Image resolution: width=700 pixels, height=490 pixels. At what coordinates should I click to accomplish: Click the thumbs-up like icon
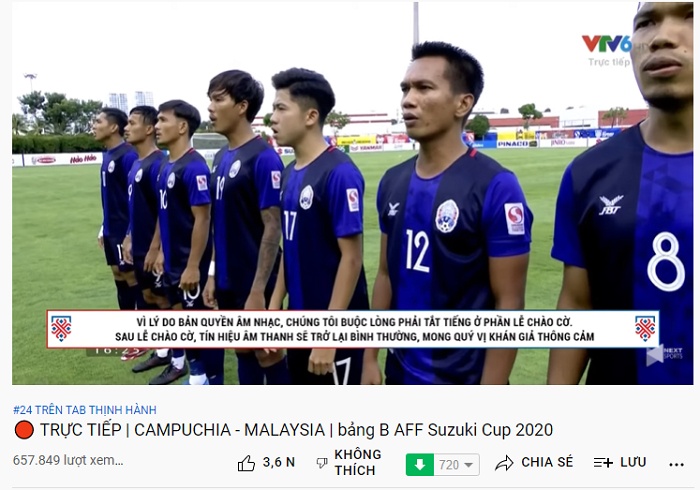pos(246,463)
